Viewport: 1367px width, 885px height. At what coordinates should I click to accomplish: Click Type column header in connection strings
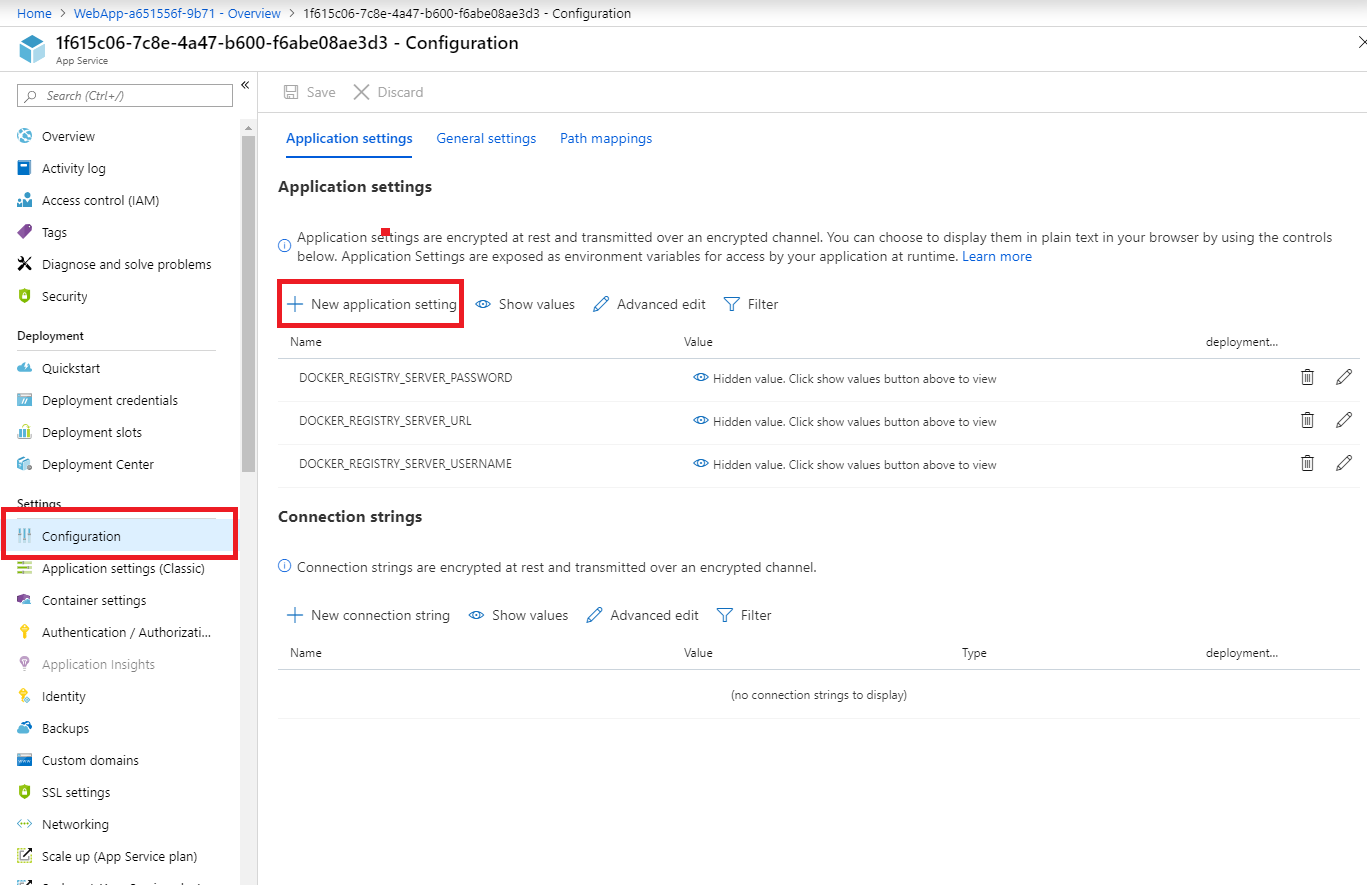click(x=974, y=653)
